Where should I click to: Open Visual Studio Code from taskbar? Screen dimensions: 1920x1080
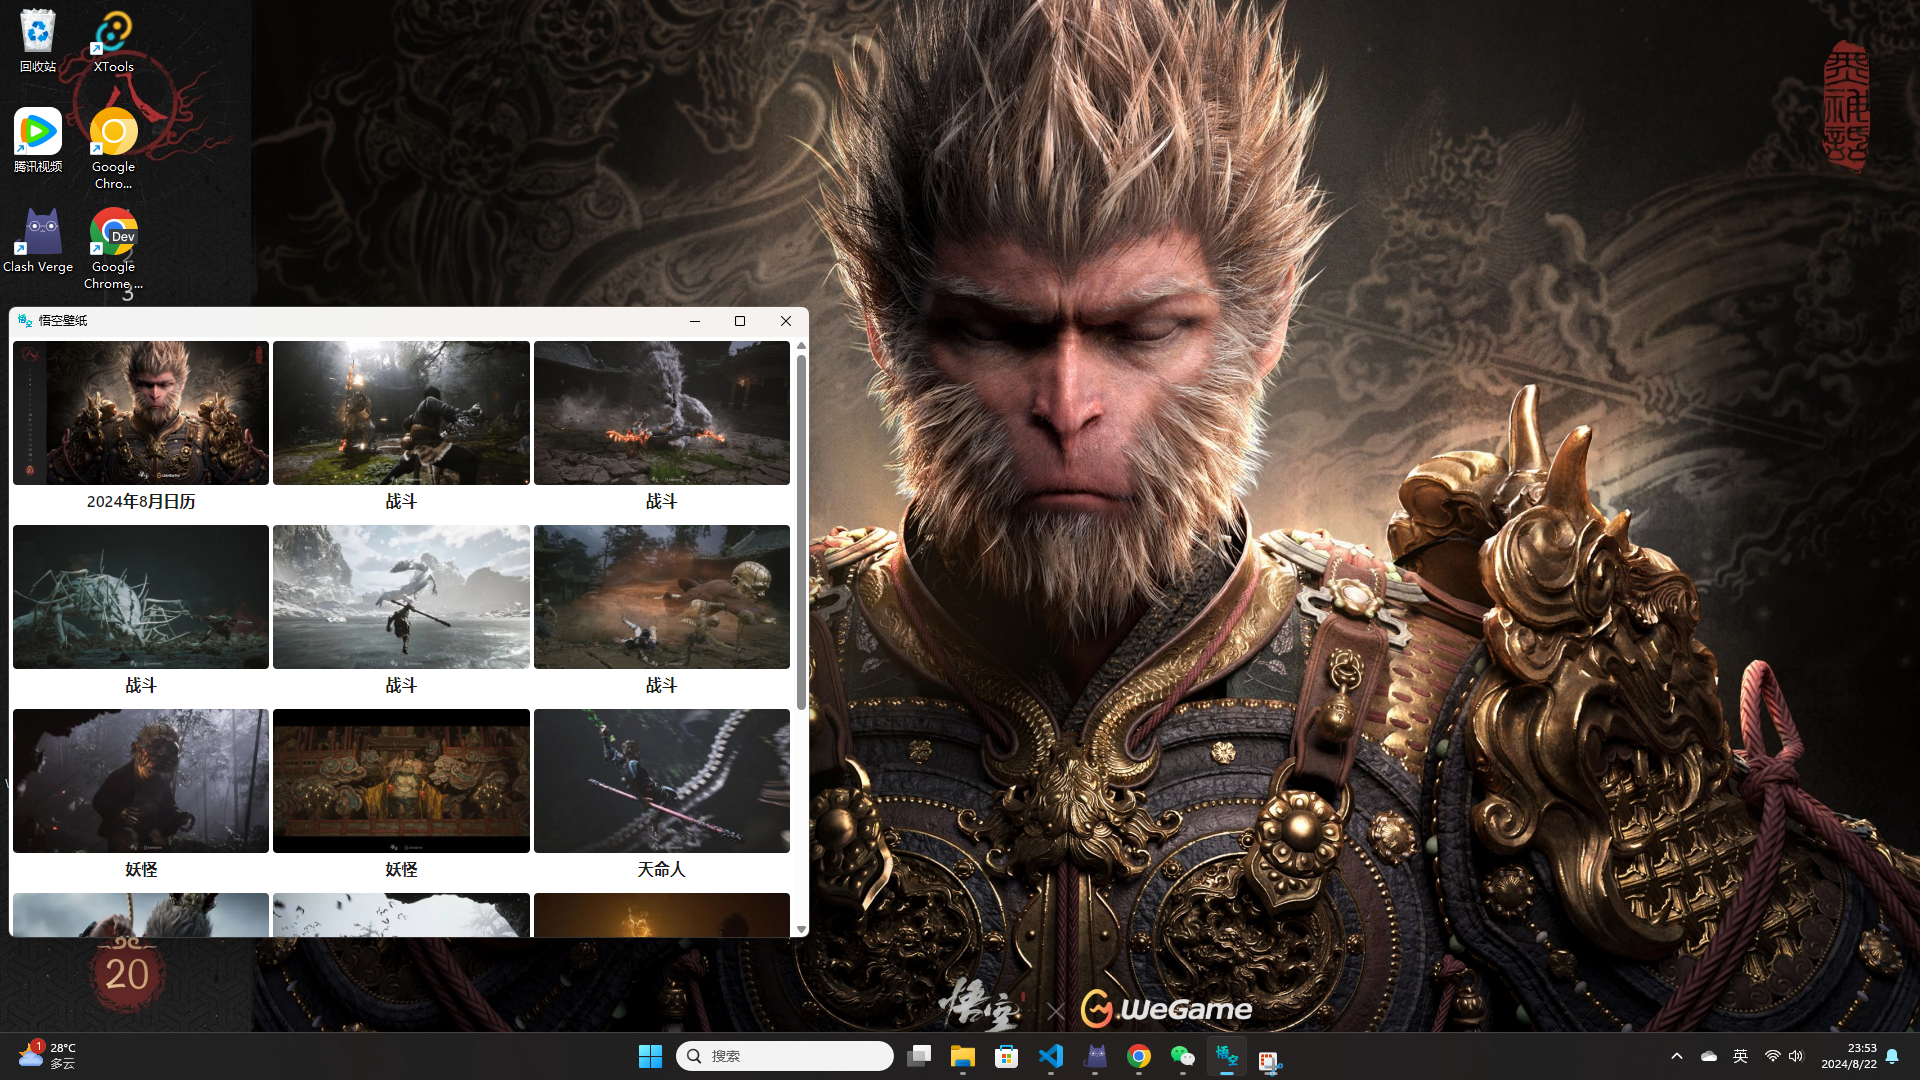pos(1051,1056)
